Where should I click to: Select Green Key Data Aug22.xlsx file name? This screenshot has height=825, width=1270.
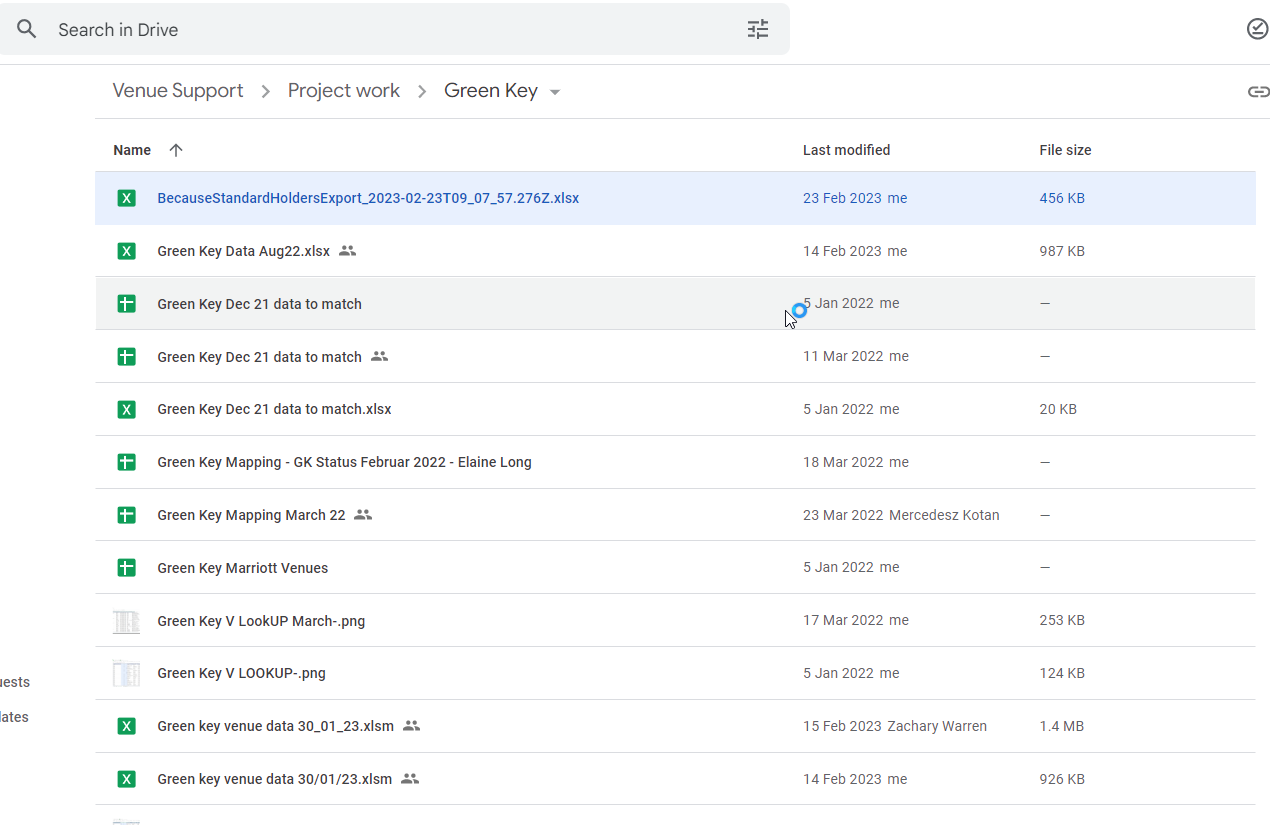tap(243, 251)
